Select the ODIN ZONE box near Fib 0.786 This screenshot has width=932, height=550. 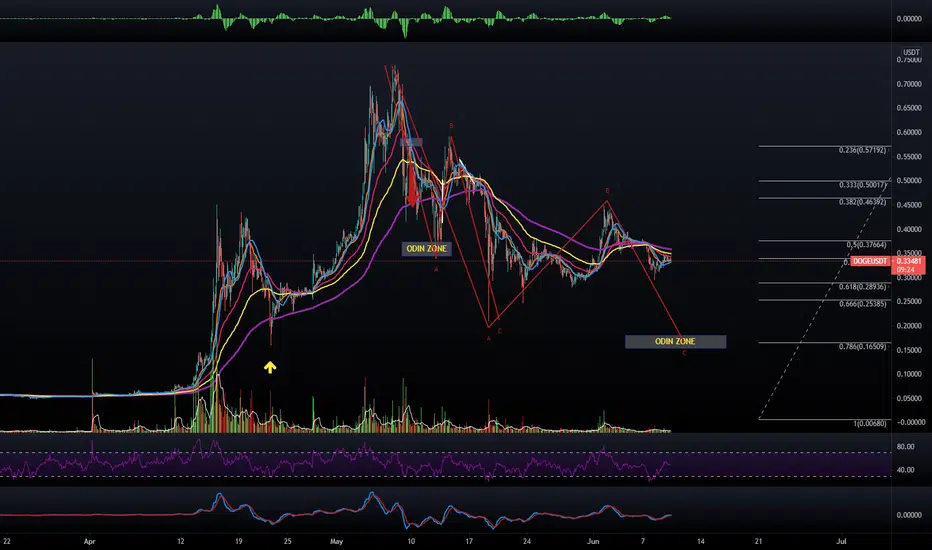tap(675, 341)
